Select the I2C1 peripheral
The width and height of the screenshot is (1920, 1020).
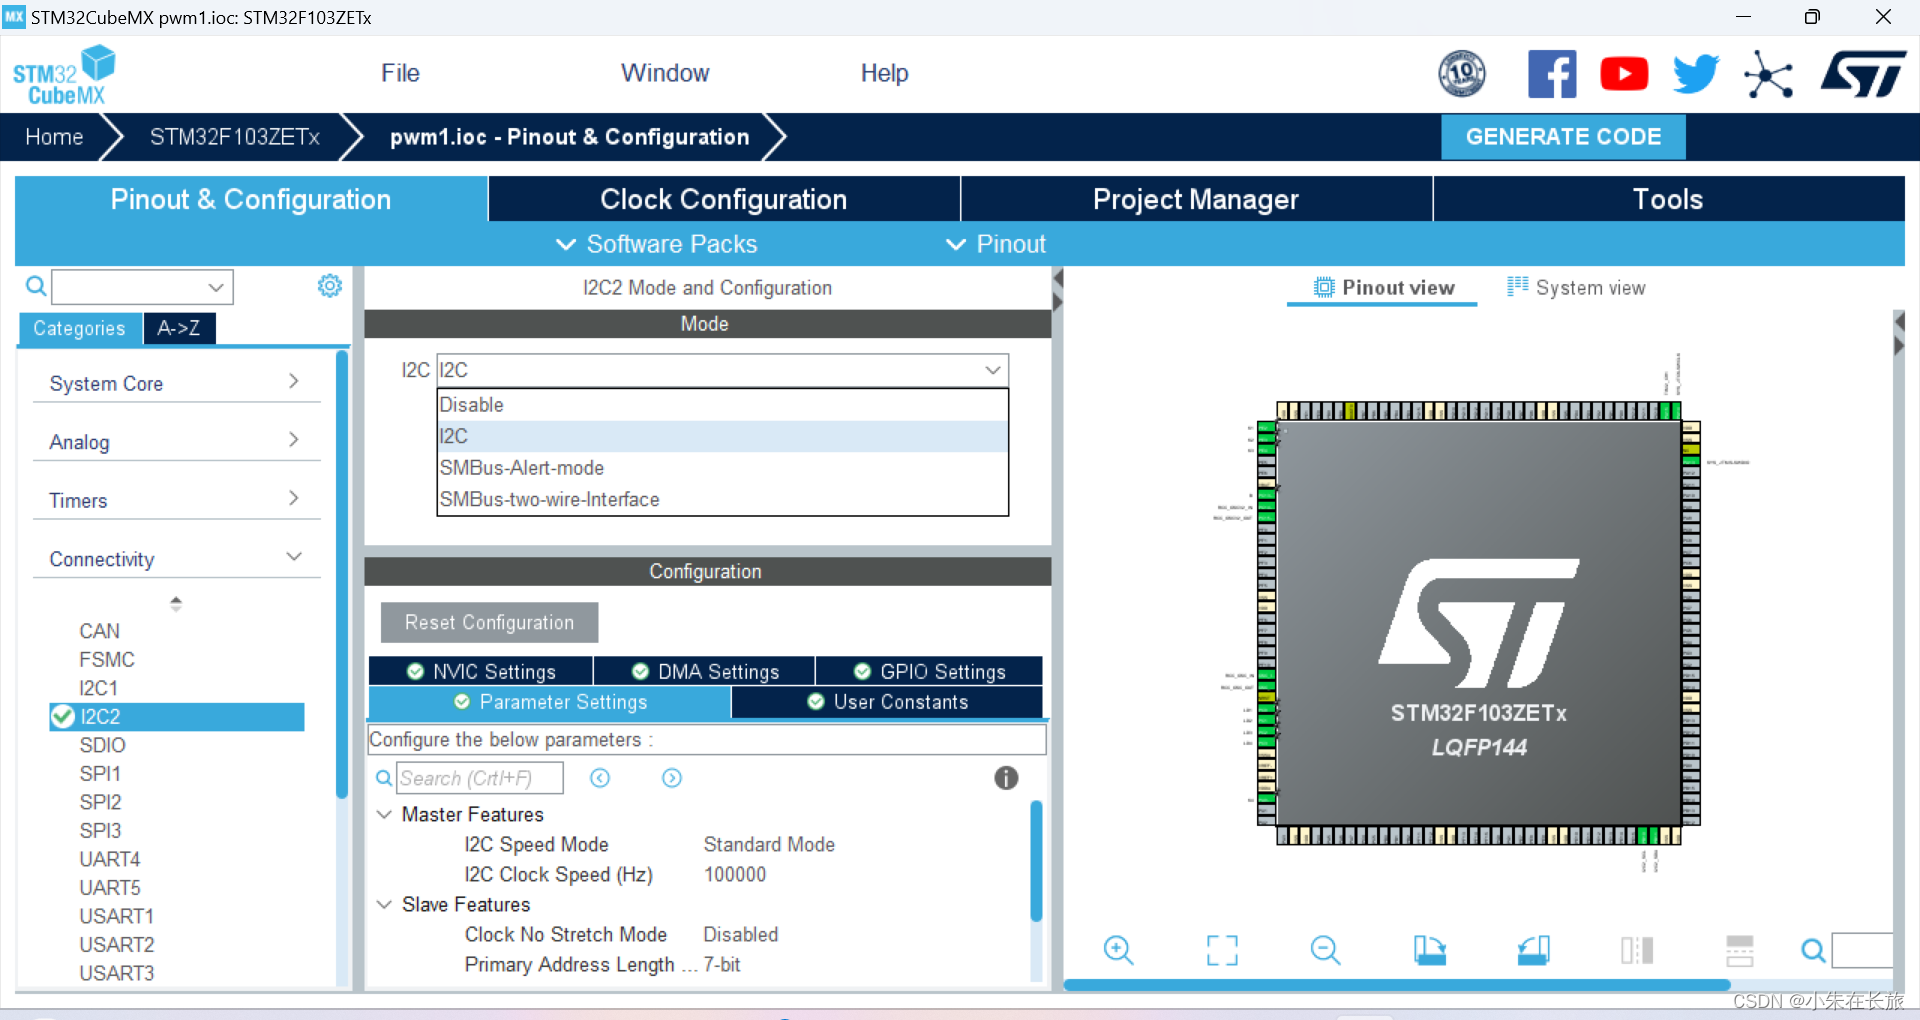99,688
